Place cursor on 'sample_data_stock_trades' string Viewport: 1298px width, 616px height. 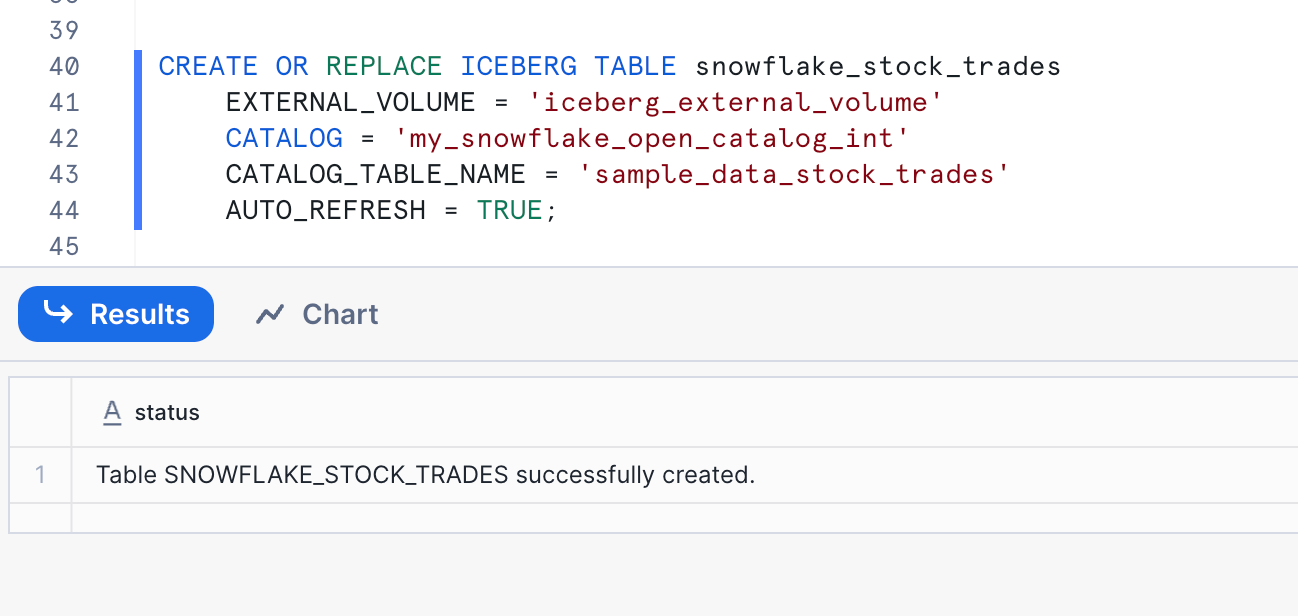pos(794,175)
